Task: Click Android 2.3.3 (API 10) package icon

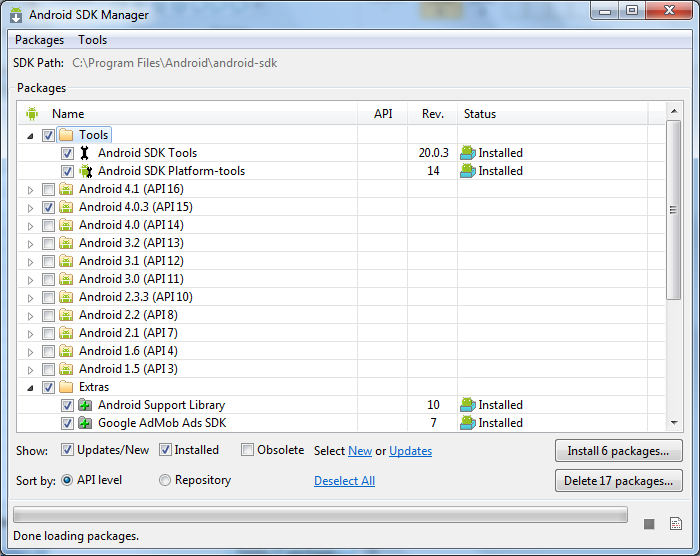Action: click(66, 297)
